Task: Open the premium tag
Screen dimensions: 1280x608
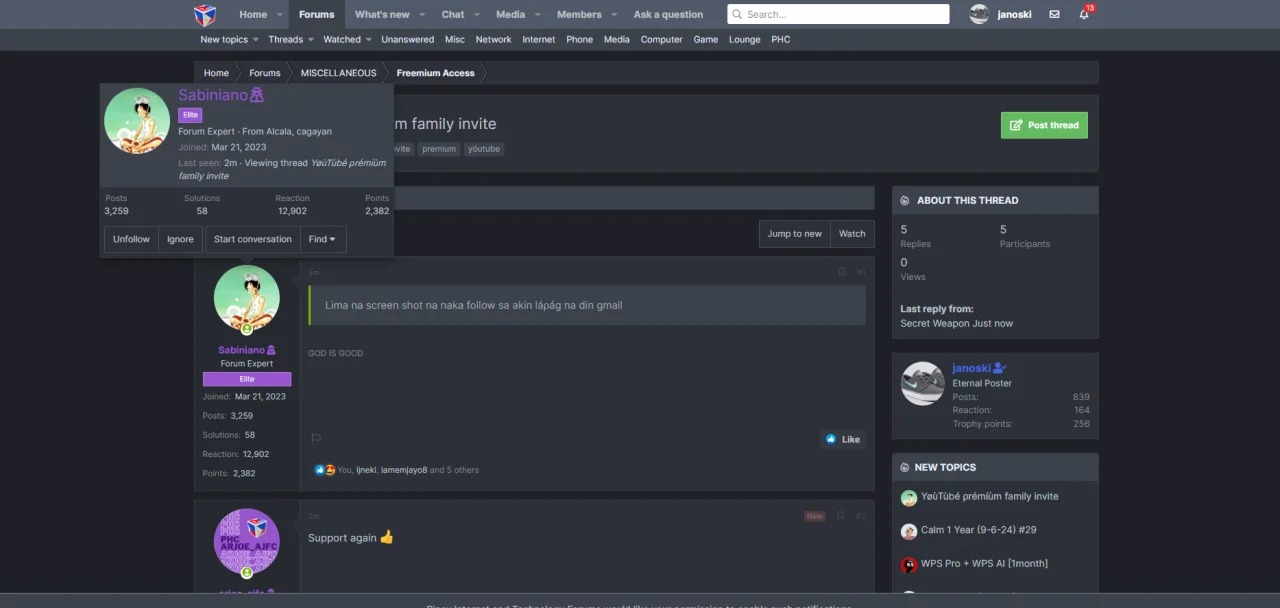Action: point(438,149)
